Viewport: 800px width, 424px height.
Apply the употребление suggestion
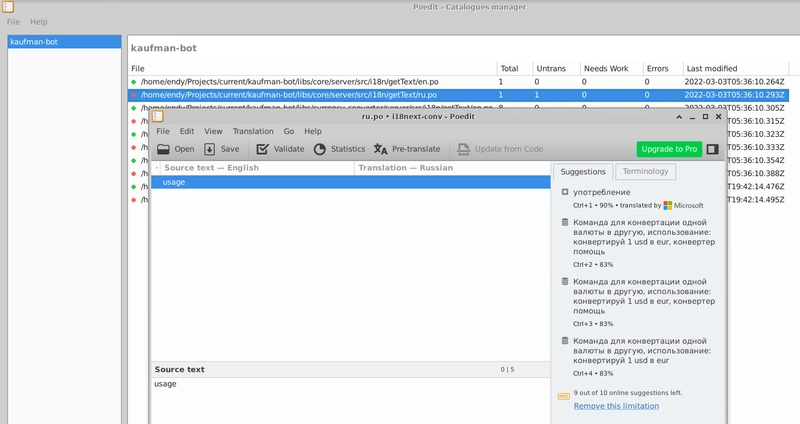(602, 192)
